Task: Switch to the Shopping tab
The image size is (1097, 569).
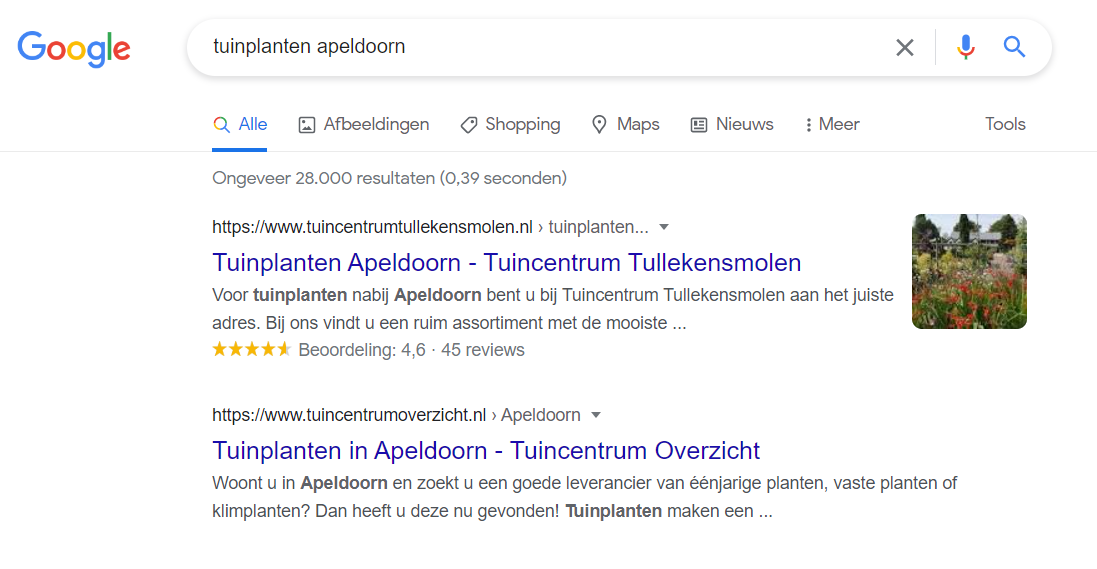Action: click(x=510, y=124)
